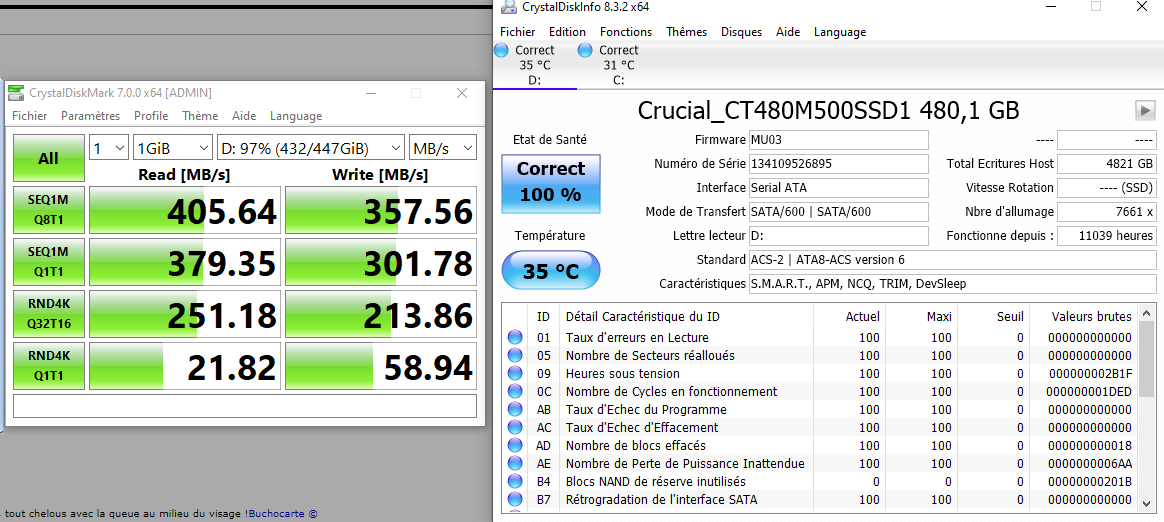Open the MB/s unit dropdown
This screenshot has width=1164, height=522.
442,148
